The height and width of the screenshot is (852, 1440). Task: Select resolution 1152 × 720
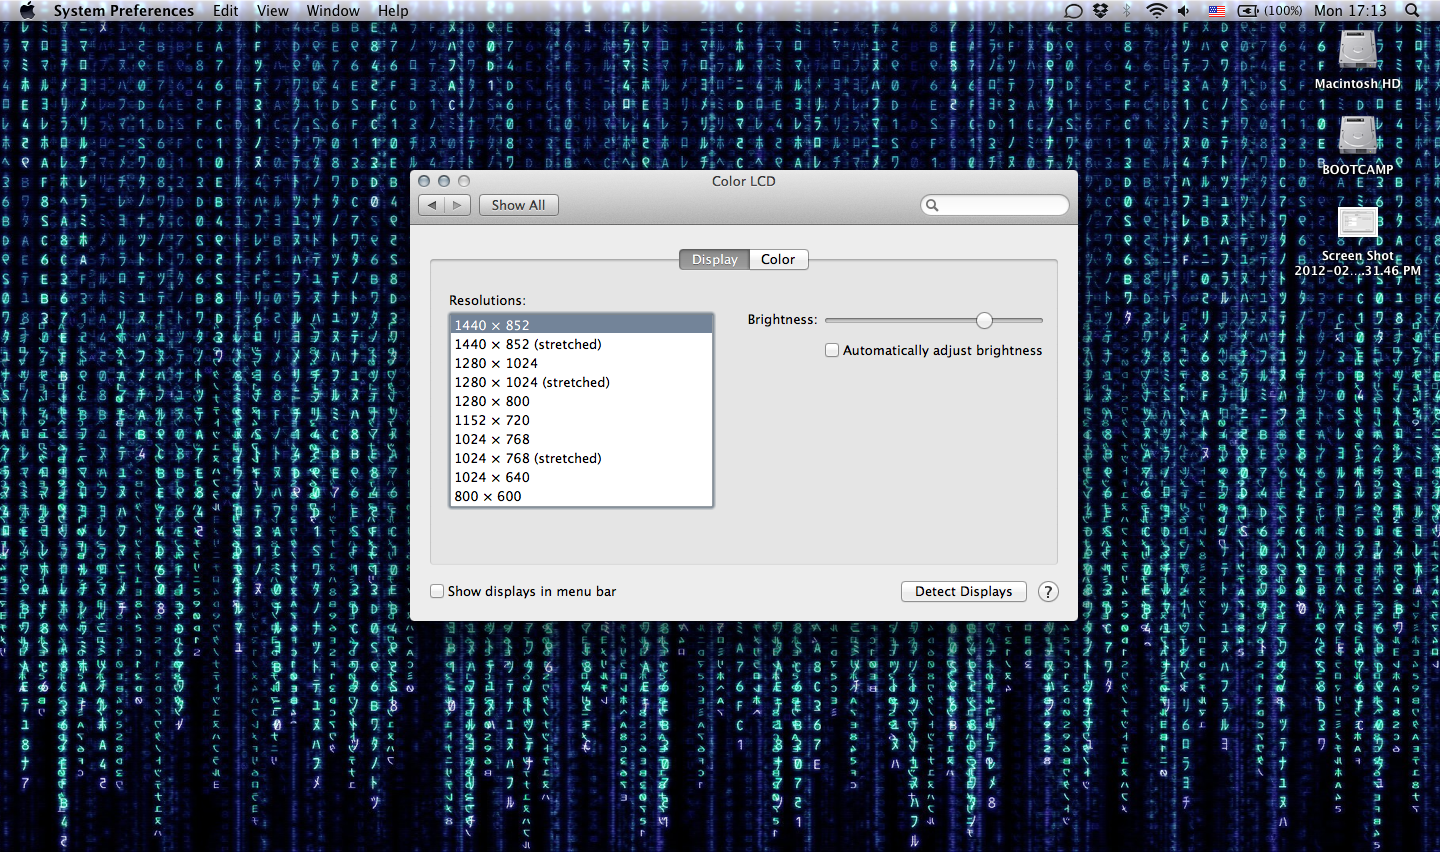point(581,420)
